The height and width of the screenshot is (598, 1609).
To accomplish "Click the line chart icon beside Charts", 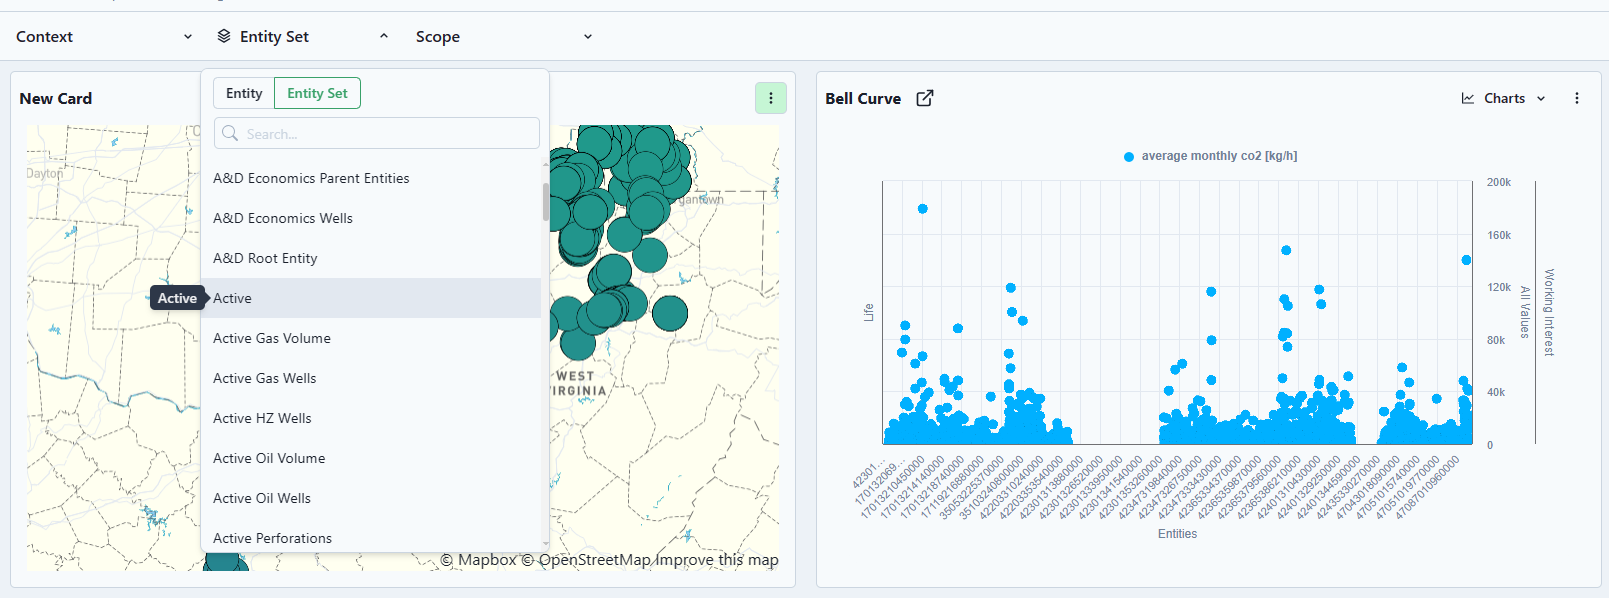I will click(x=1468, y=98).
